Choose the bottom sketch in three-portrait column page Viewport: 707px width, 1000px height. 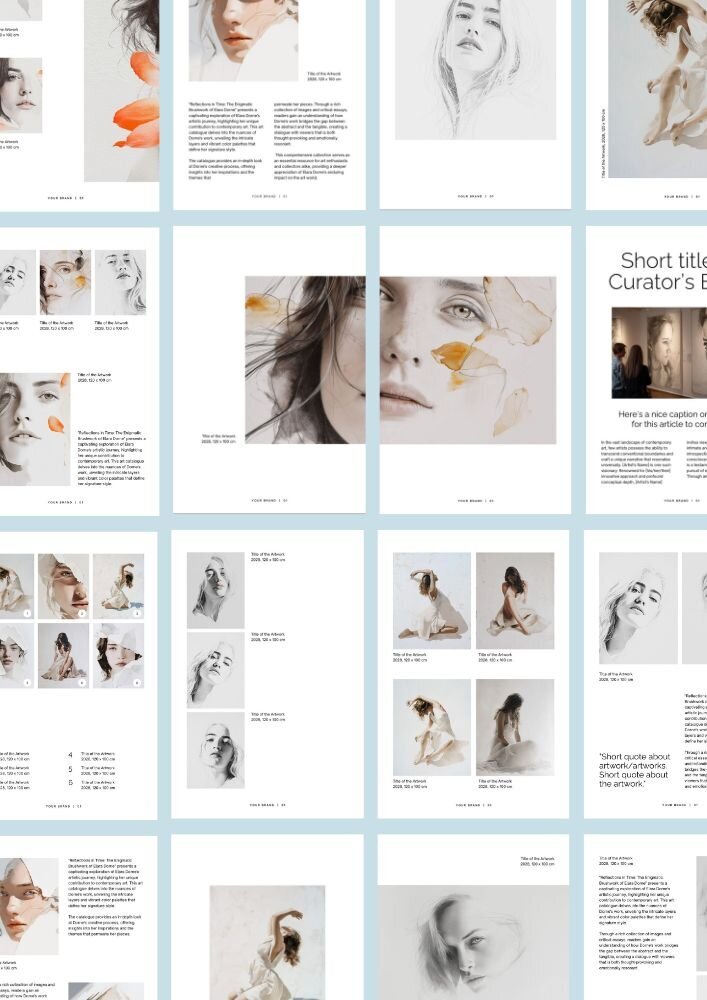[x=215, y=749]
